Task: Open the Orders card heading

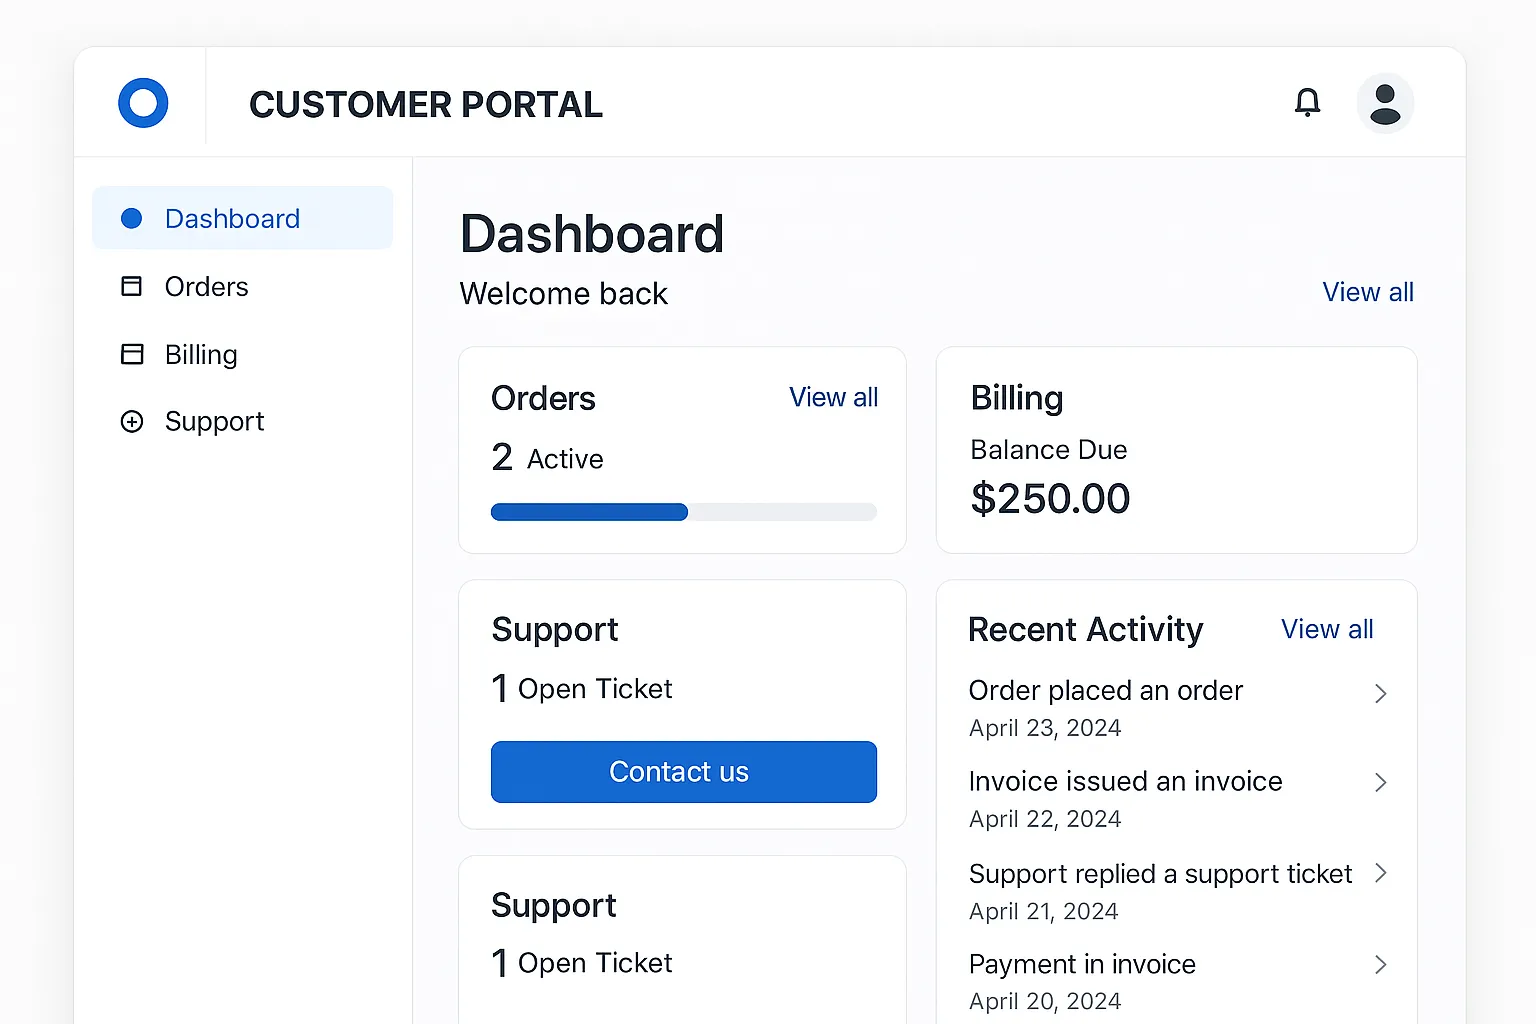Action: pos(543,398)
